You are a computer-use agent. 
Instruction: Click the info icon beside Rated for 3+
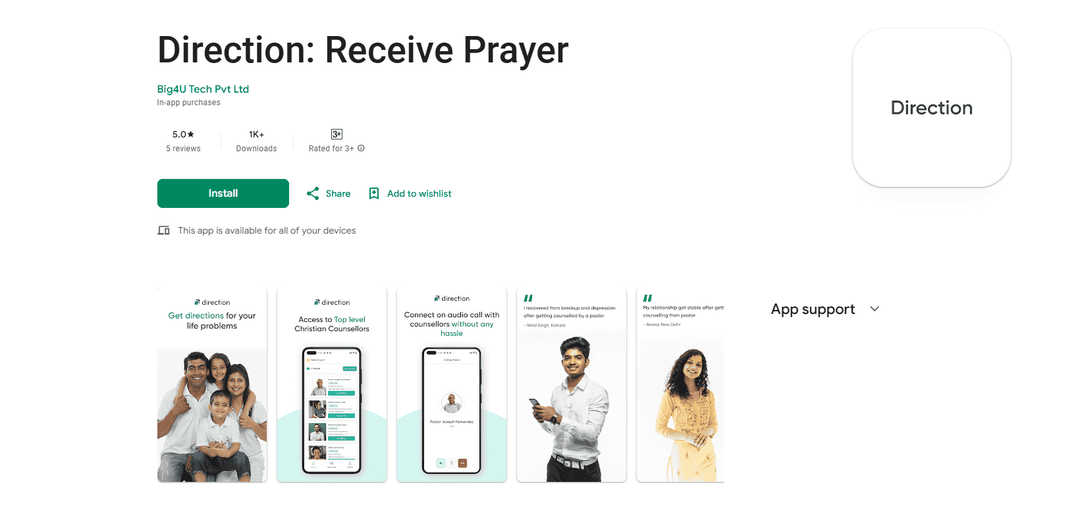pyautogui.click(x=361, y=148)
